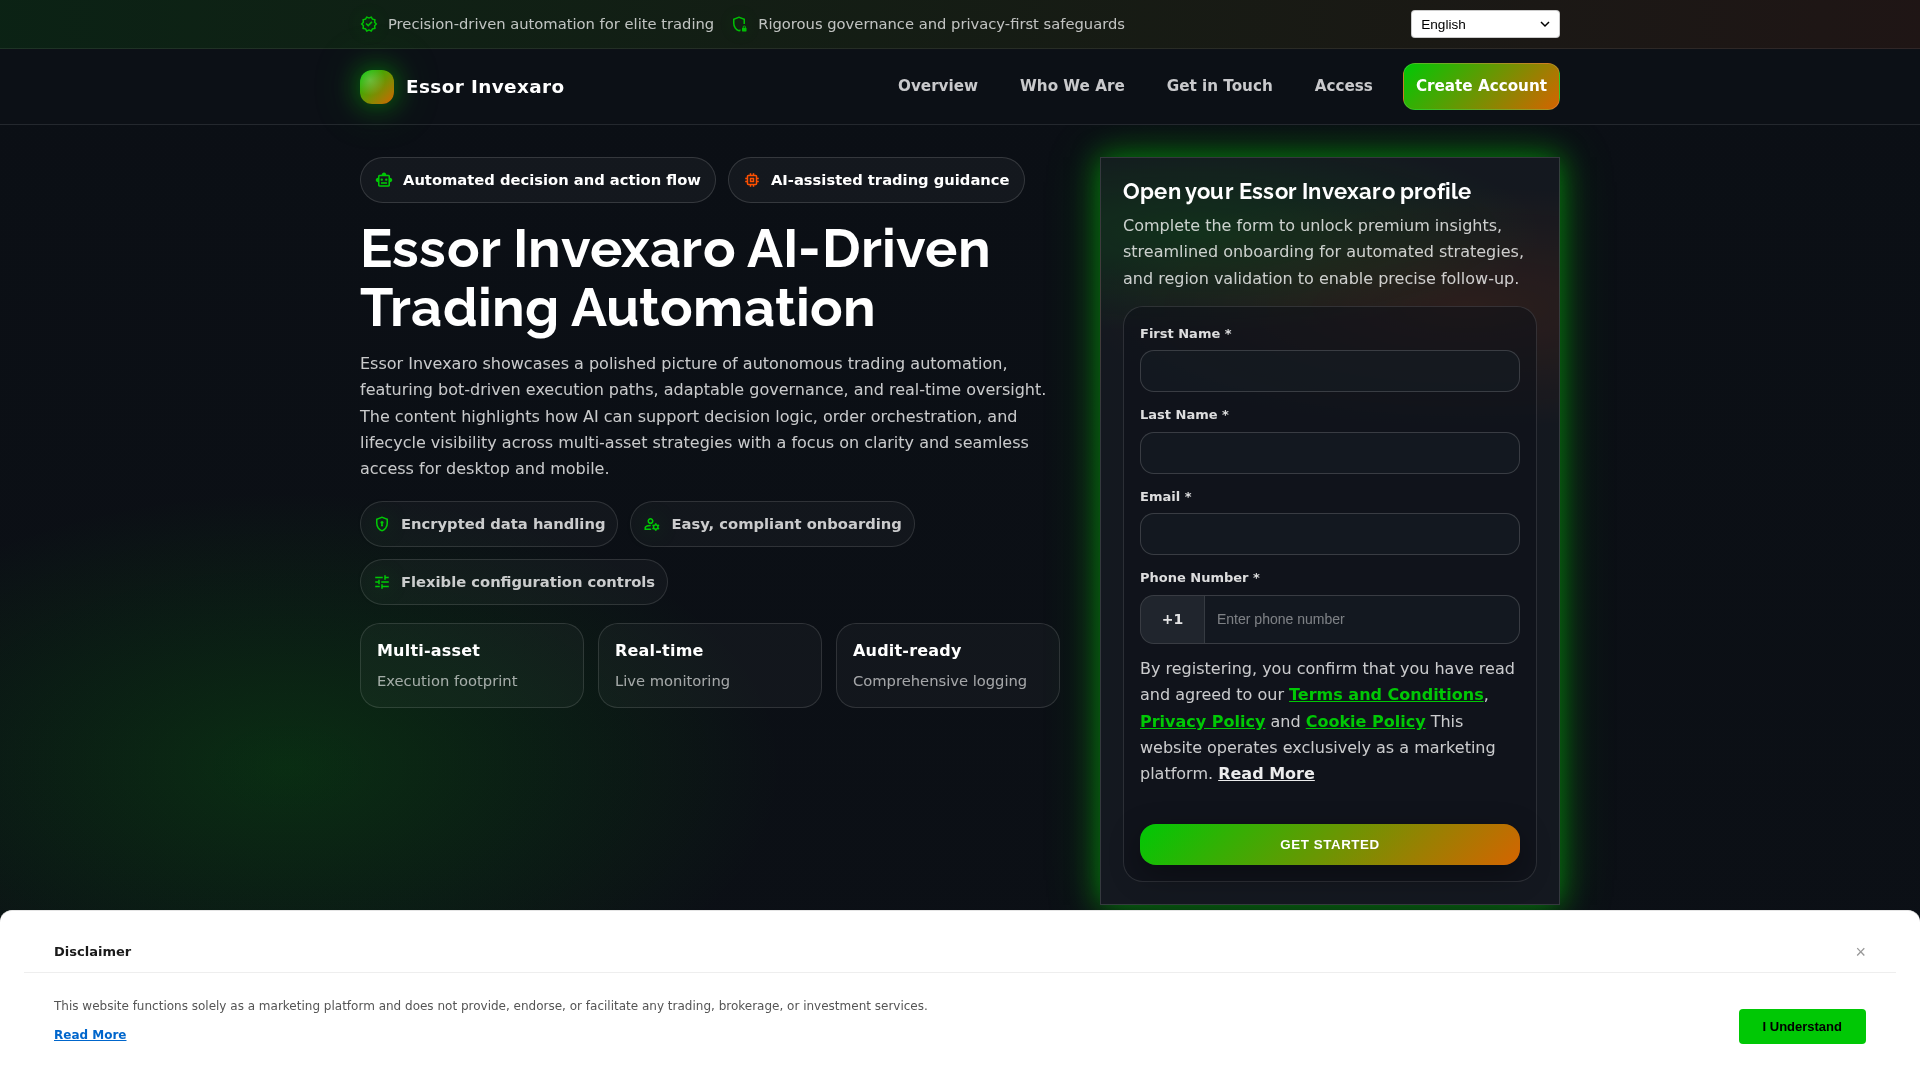Click the Easy, compliant onboarding chip text

(786, 524)
